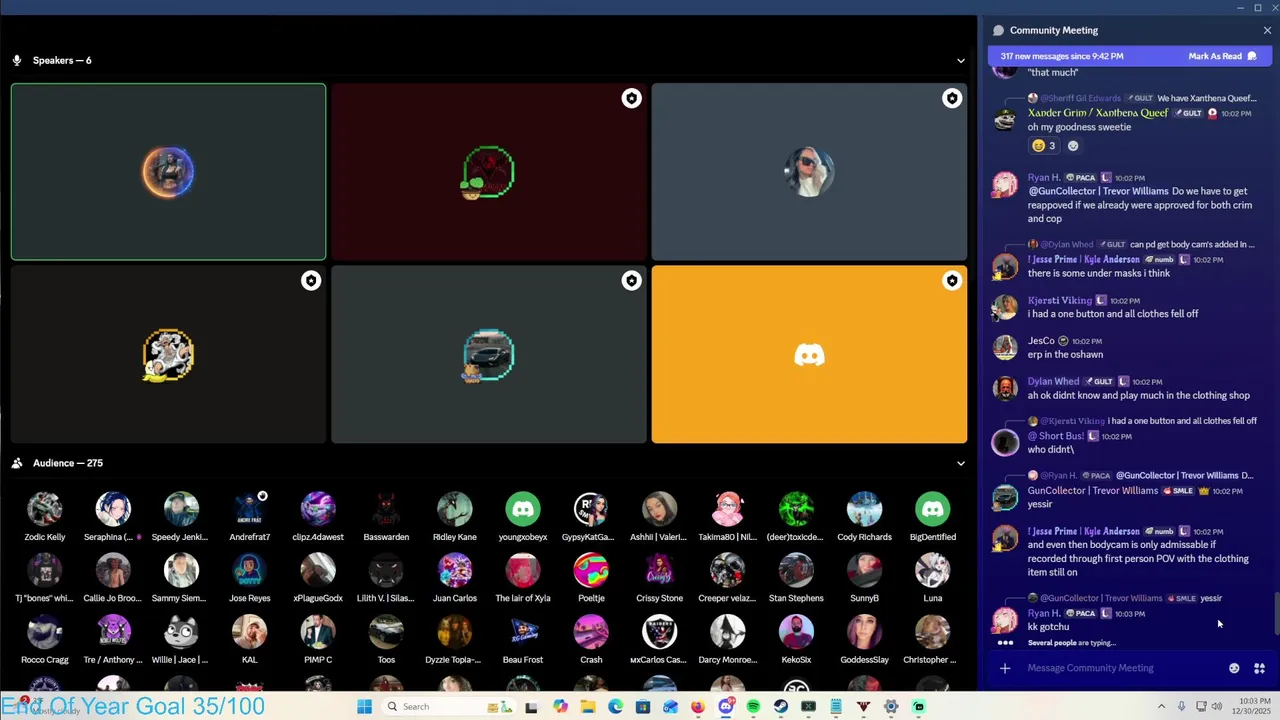Click 'erp in the oshawn' message text
The width and height of the screenshot is (1280, 720).
(1065, 354)
